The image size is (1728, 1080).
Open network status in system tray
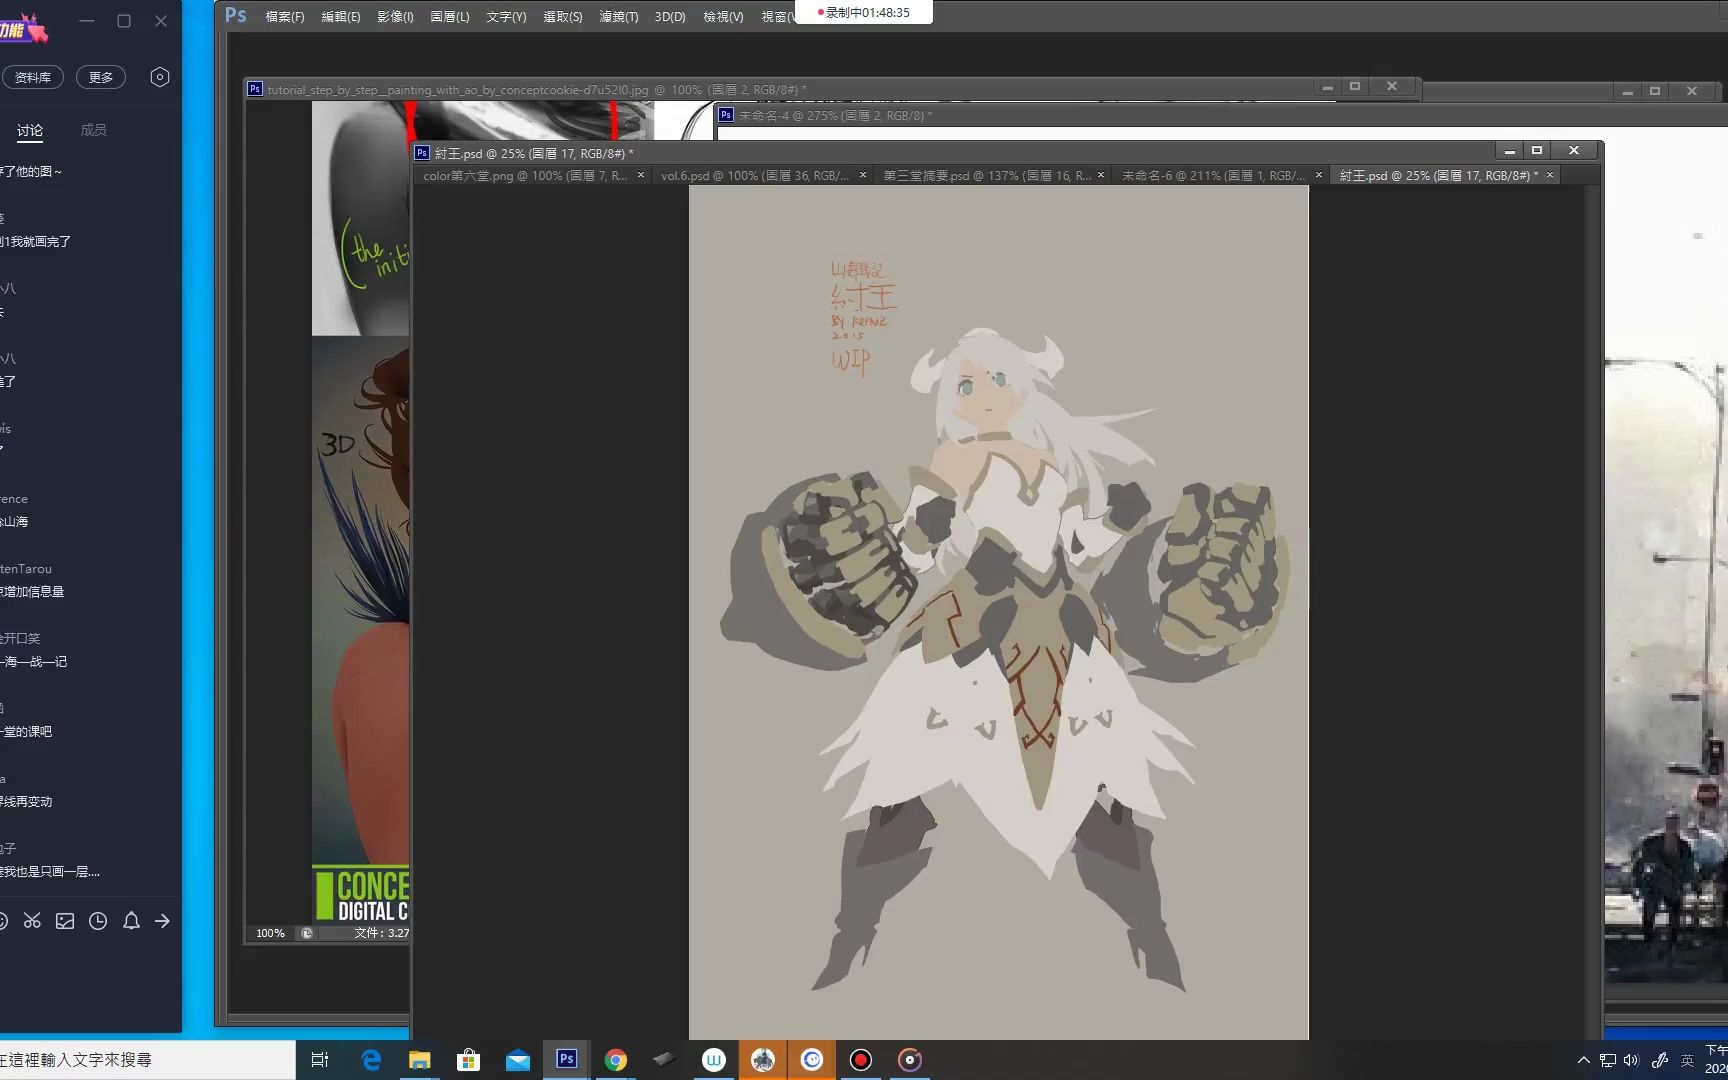1608,1060
